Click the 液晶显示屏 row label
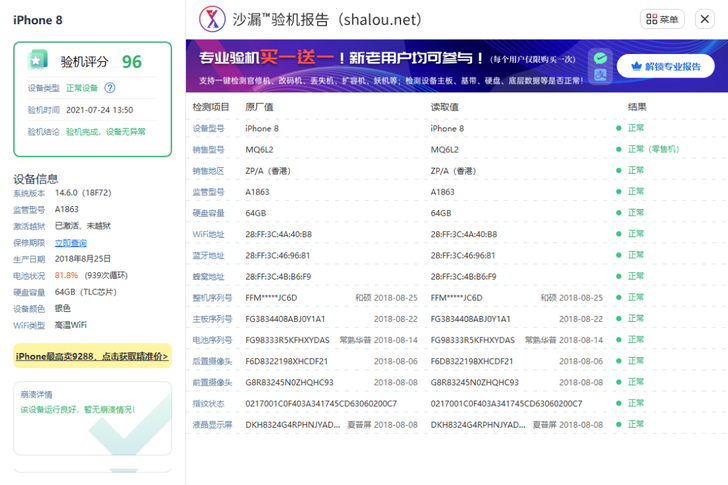This screenshot has width=728, height=485. pyautogui.click(x=212, y=425)
